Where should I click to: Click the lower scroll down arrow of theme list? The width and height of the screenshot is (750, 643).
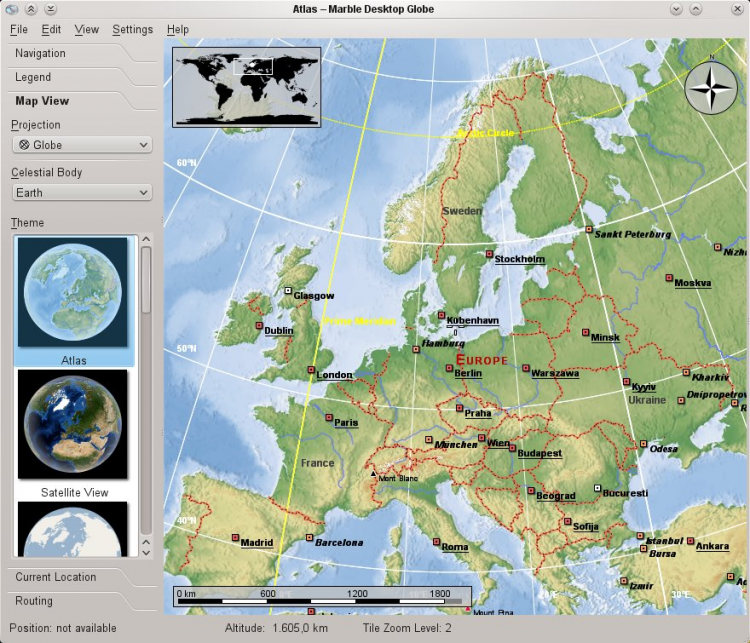146,553
